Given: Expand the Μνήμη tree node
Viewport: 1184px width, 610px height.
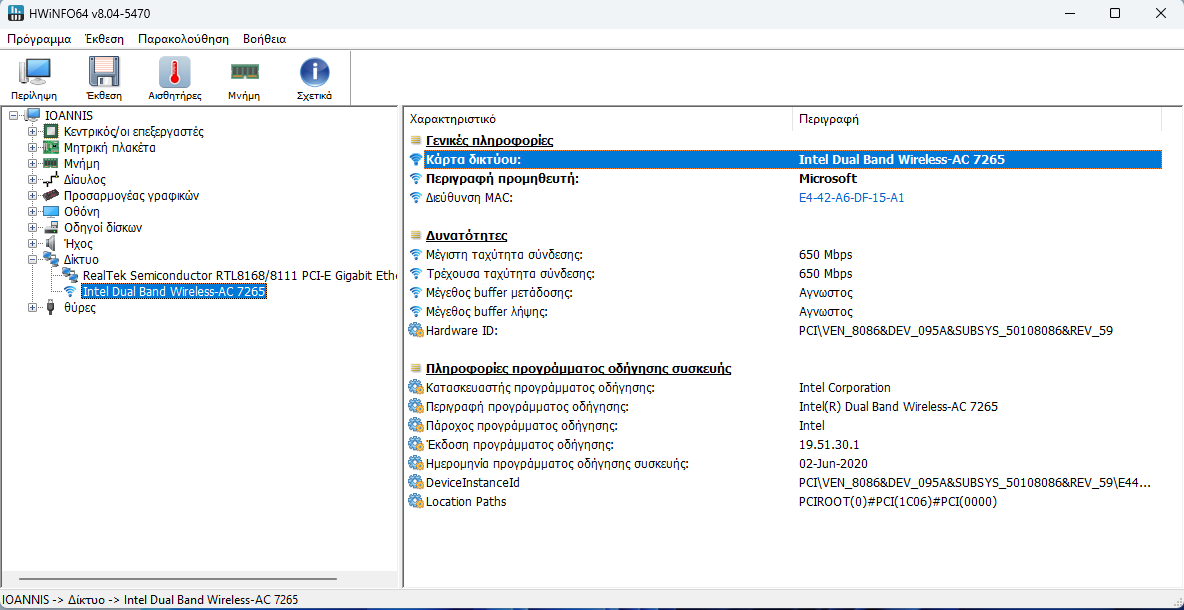Looking at the screenshot, I should pos(32,163).
